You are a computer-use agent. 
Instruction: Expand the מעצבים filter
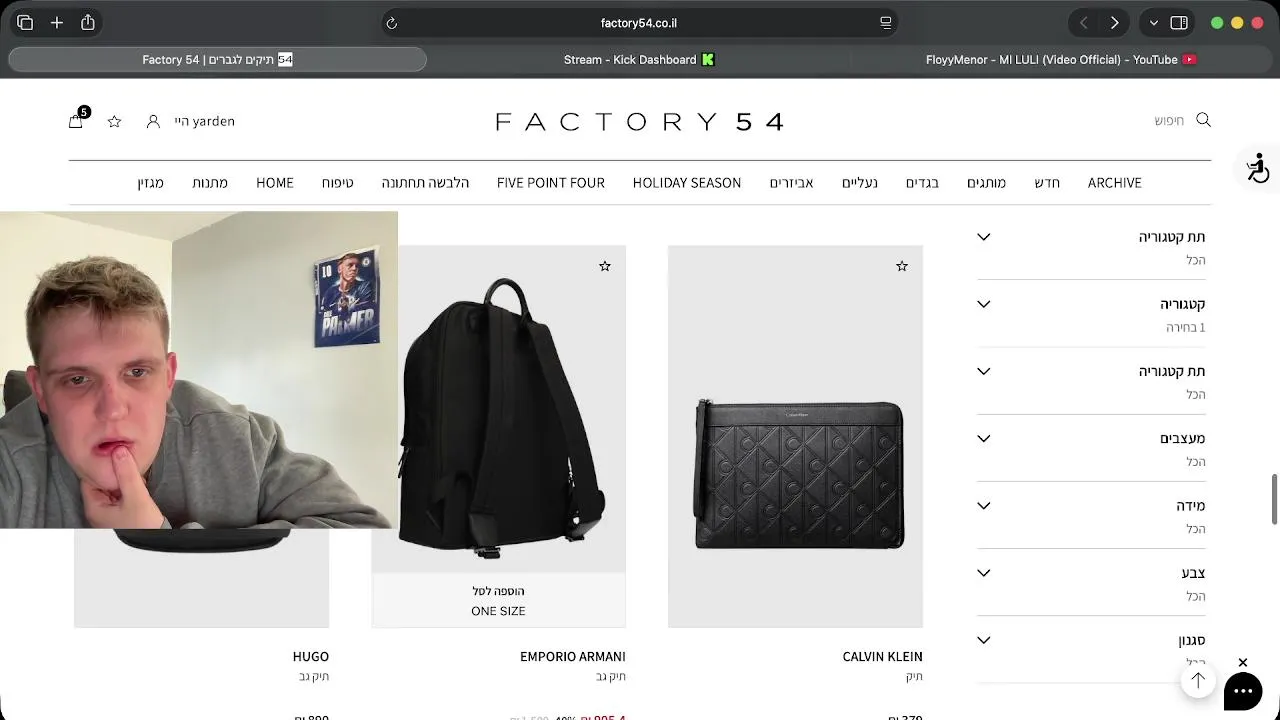[1091, 449]
